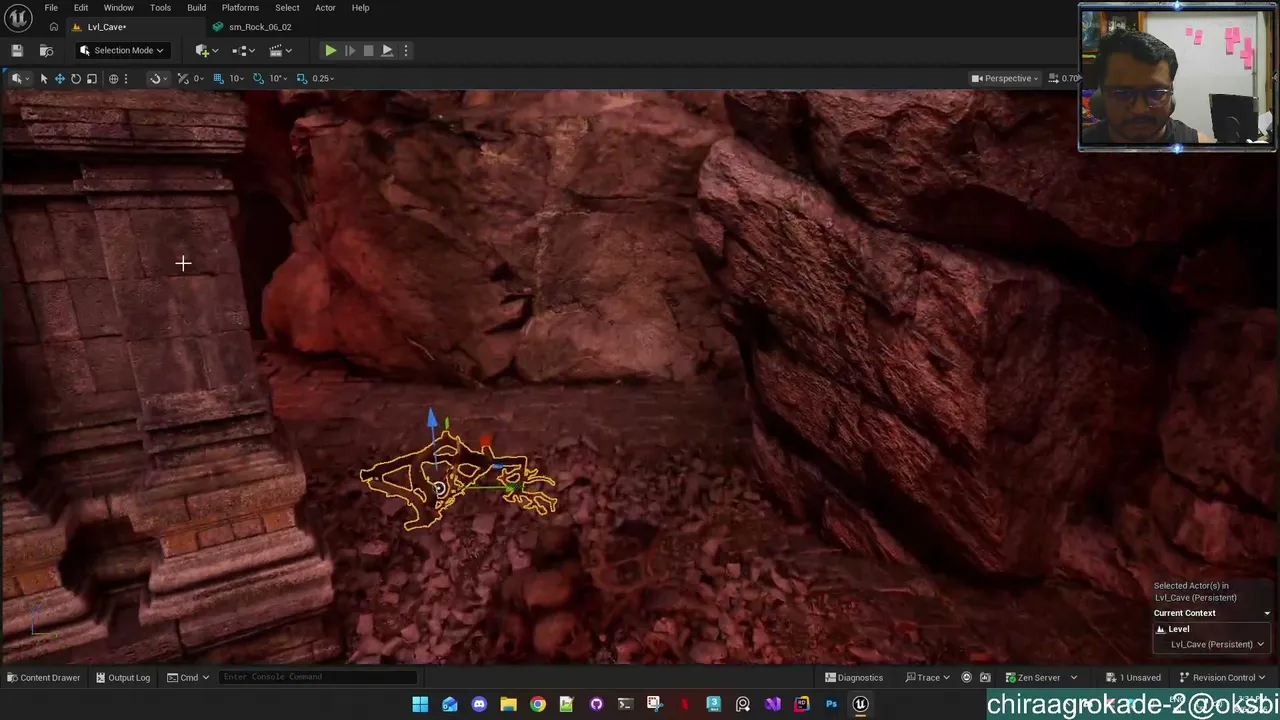Focus the Enter Console Command field
This screenshot has width=1280, height=720.
[x=318, y=677]
